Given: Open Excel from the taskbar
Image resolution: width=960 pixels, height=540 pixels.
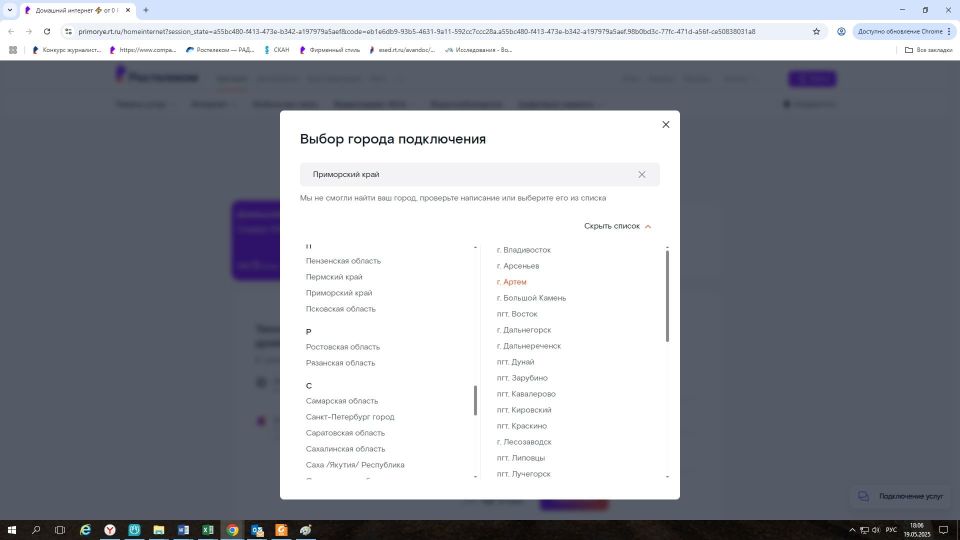Looking at the screenshot, I should click(x=208, y=530).
